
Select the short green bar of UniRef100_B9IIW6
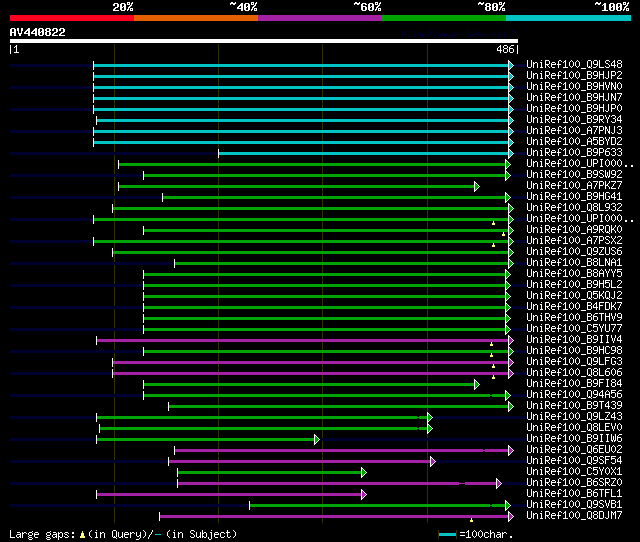coord(206,440)
